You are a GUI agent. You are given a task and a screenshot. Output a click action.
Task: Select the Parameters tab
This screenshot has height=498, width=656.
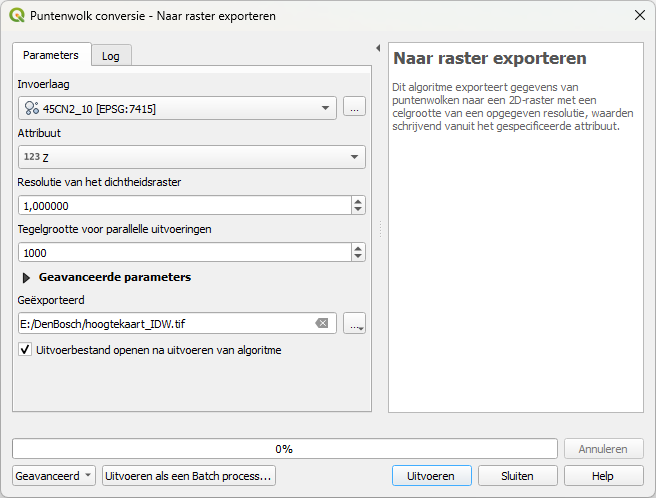tap(51, 55)
